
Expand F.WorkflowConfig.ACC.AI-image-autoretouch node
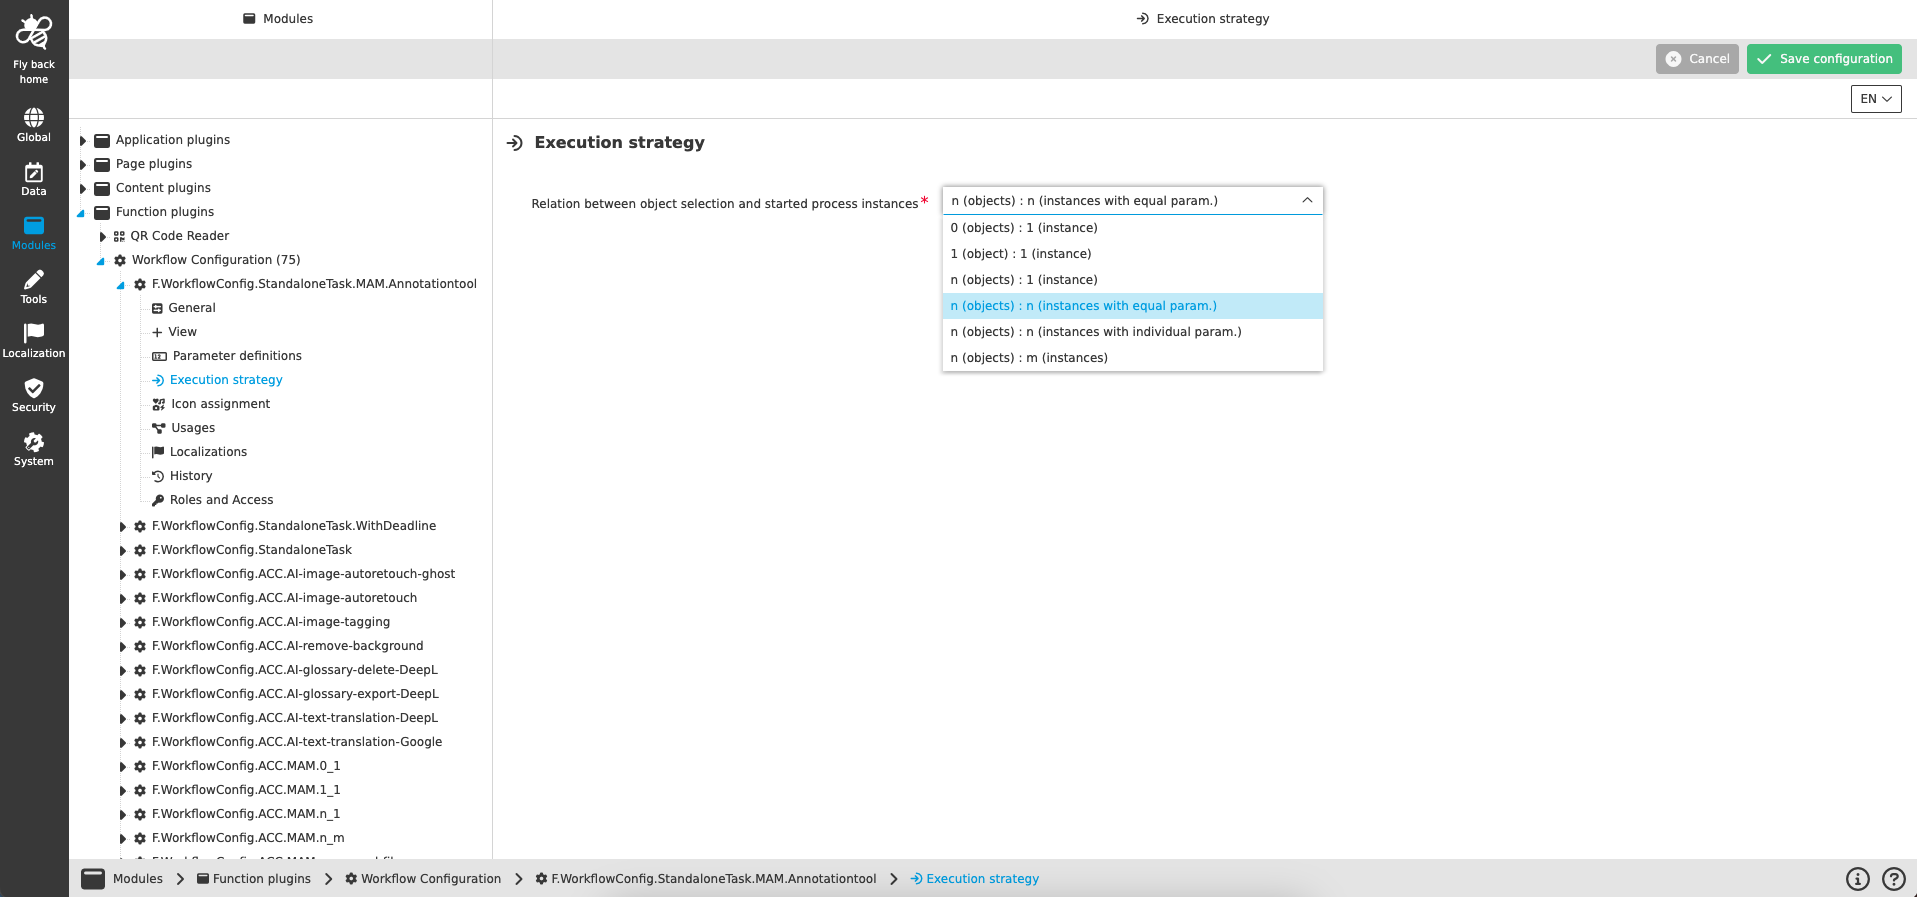pyautogui.click(x=122, y=599)
